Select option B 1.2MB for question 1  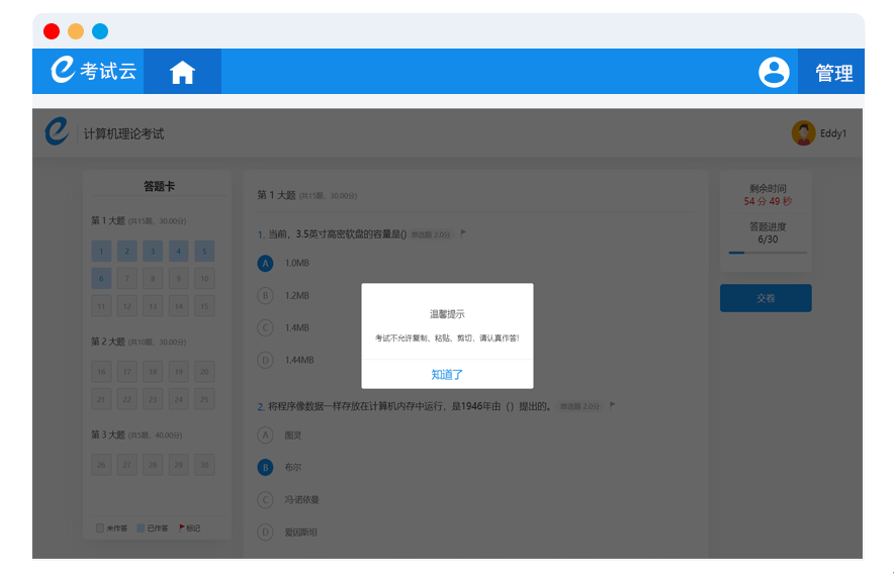[265, 295]
